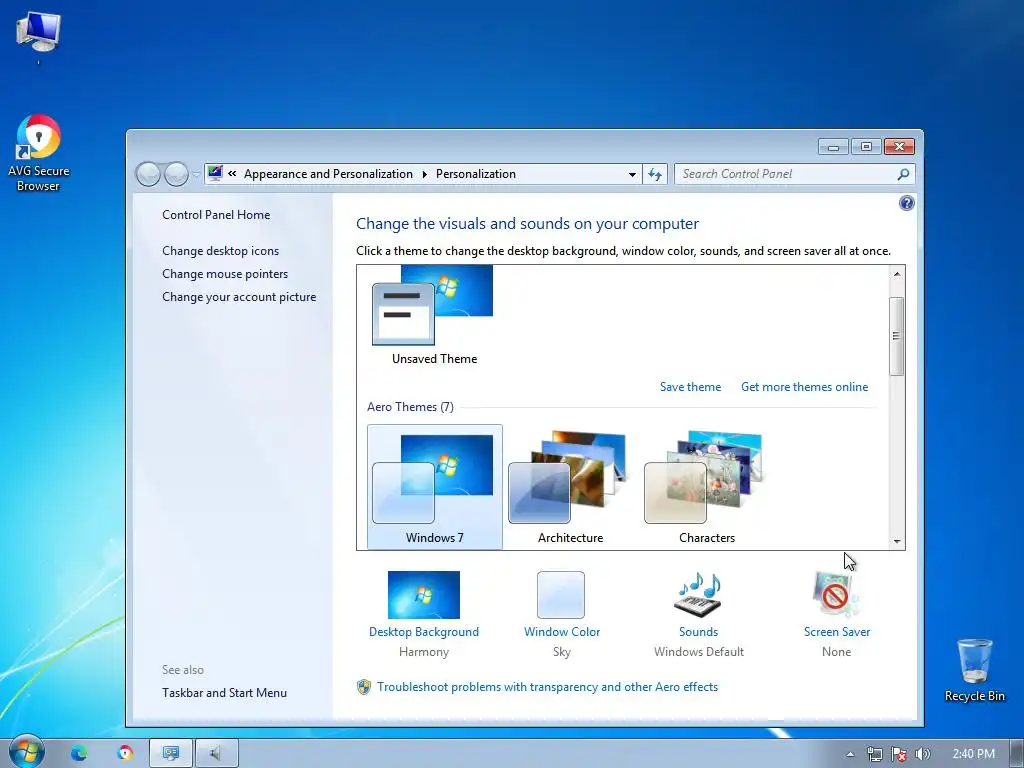
Task: Click the Windows Start orb
Action: click(x=26, y=752)
